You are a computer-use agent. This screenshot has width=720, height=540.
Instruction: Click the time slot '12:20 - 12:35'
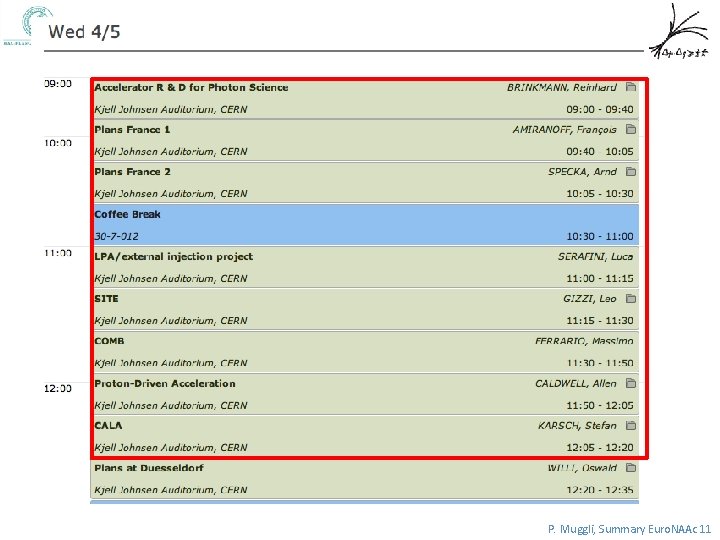tap(600, 490)
